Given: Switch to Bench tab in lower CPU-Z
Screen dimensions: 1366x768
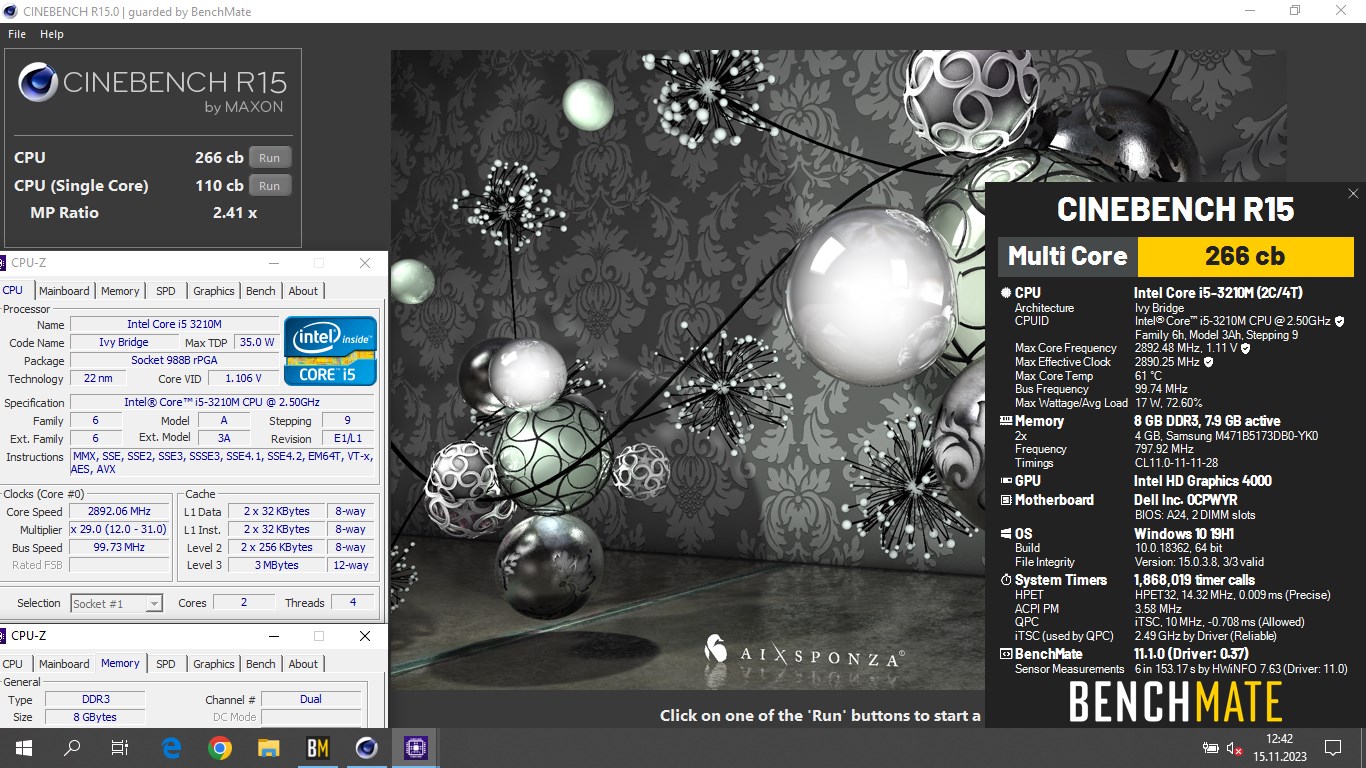Looking at the screenshot, I should (261, 664).
